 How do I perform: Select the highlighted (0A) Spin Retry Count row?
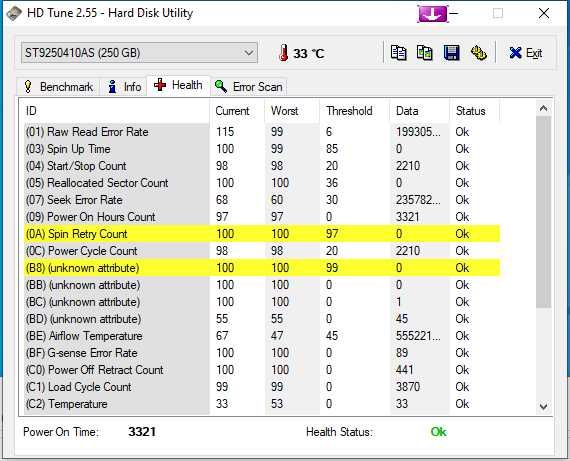coord(262,234)
